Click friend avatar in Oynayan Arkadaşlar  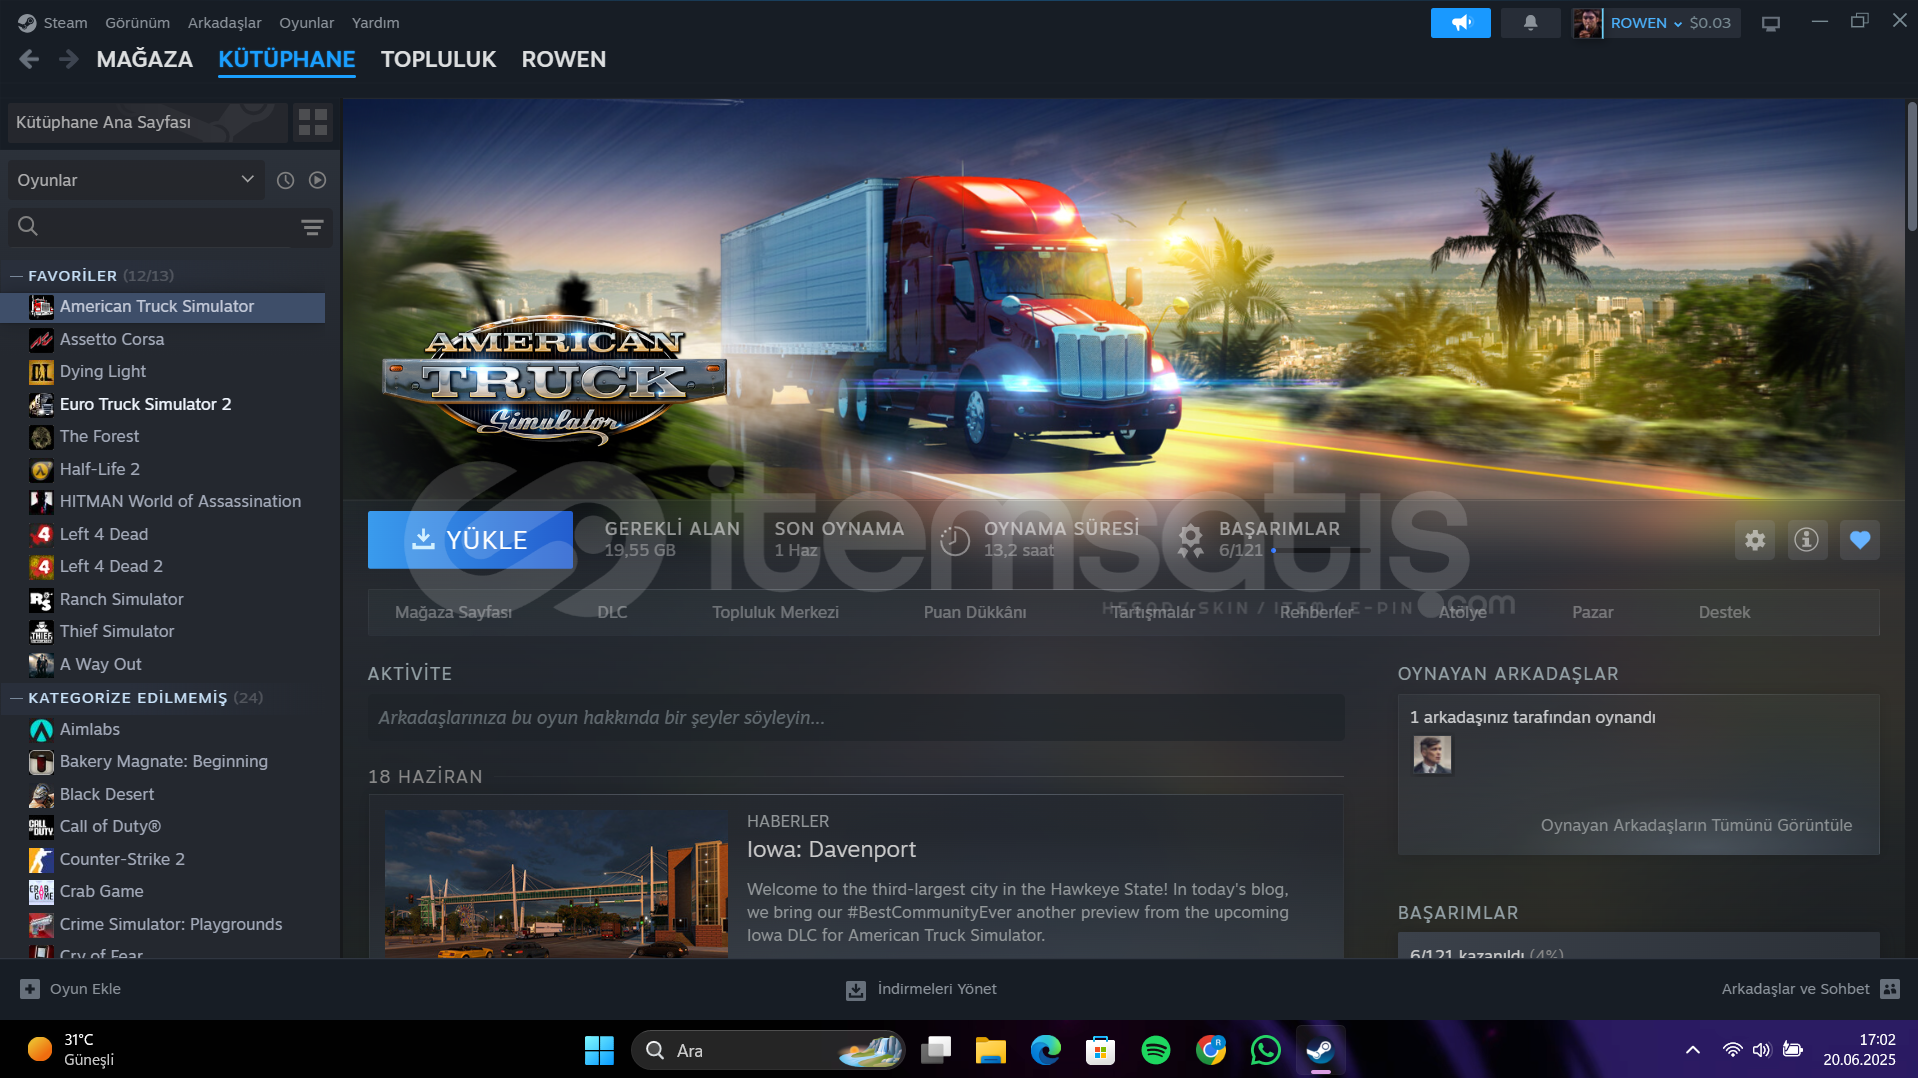[x=1432, y=754]
